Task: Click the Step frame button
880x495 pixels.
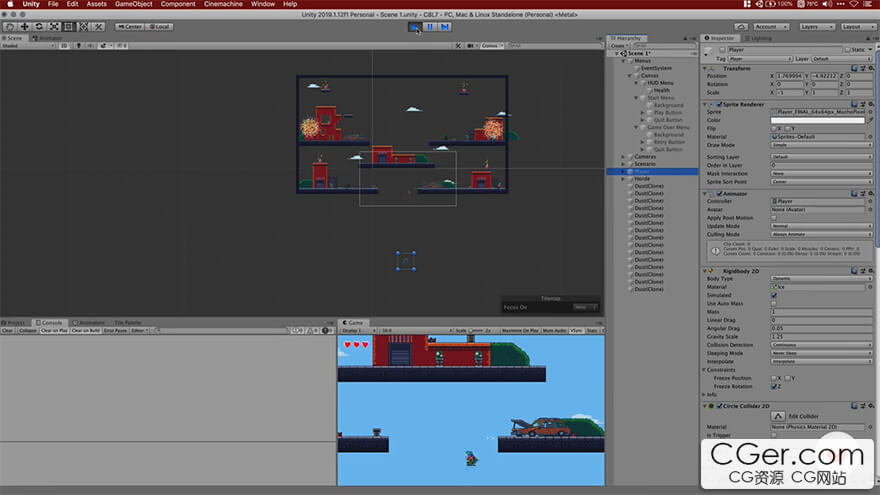Action: [445, 26]
